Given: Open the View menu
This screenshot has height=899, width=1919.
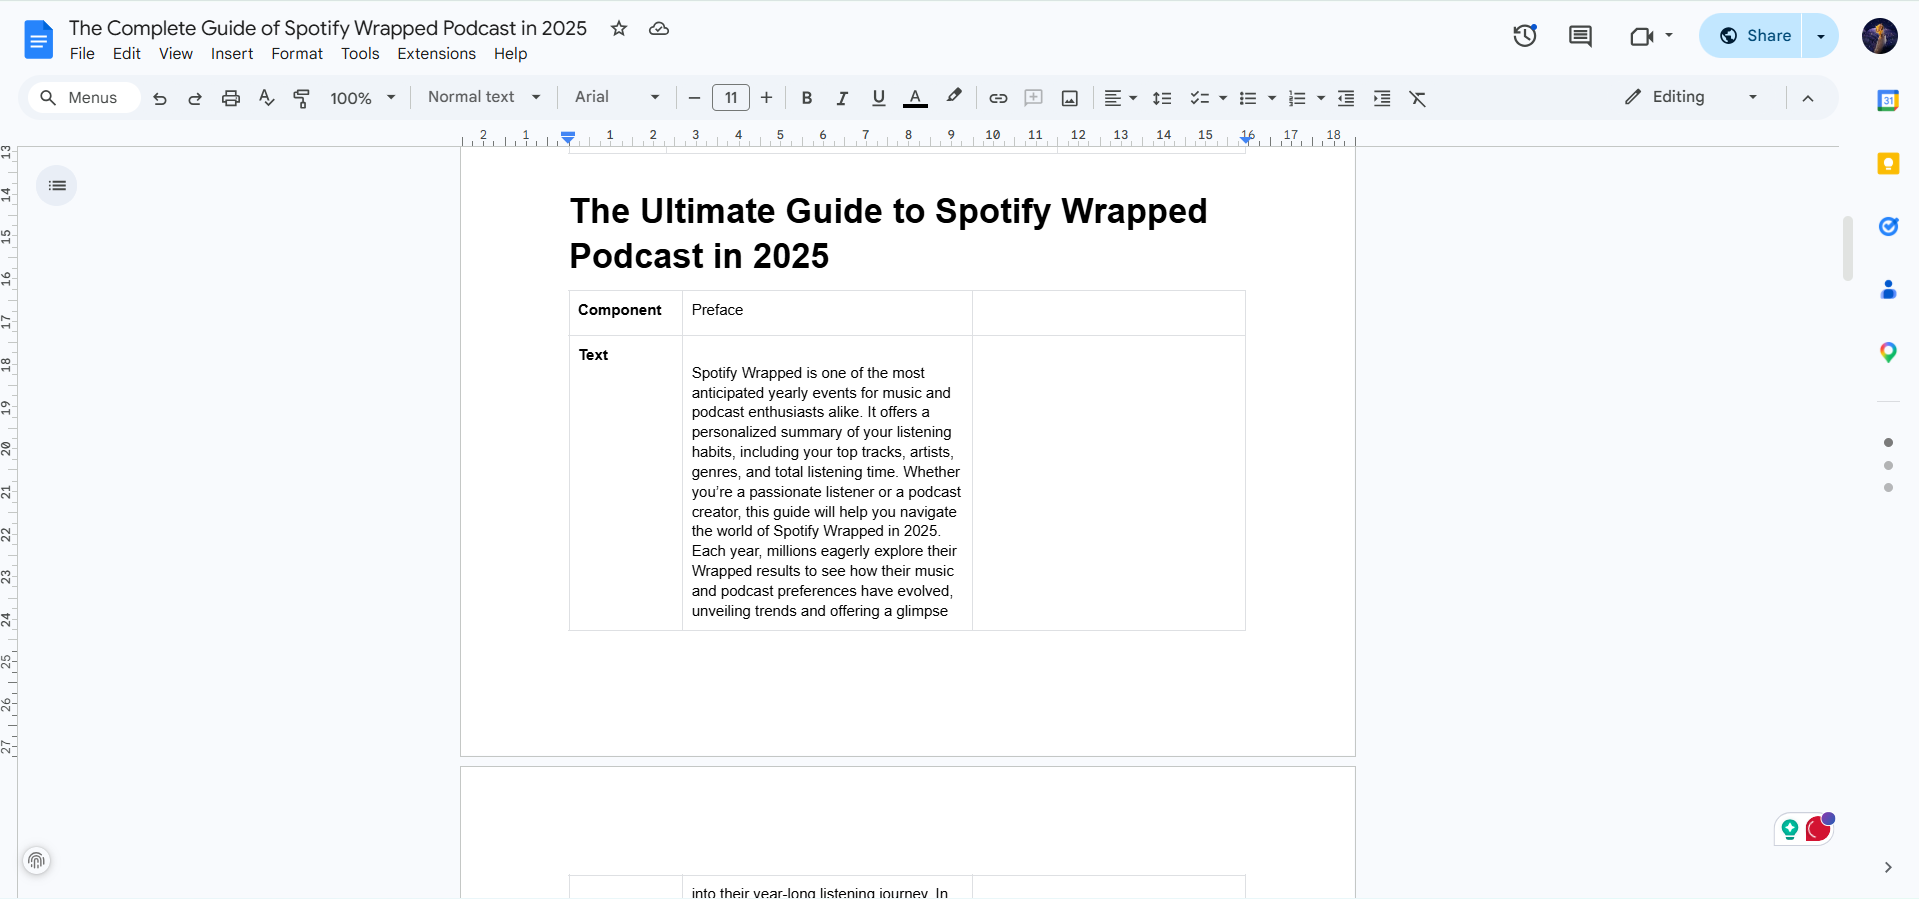Looking at the screenshot, I should (176, 54).
